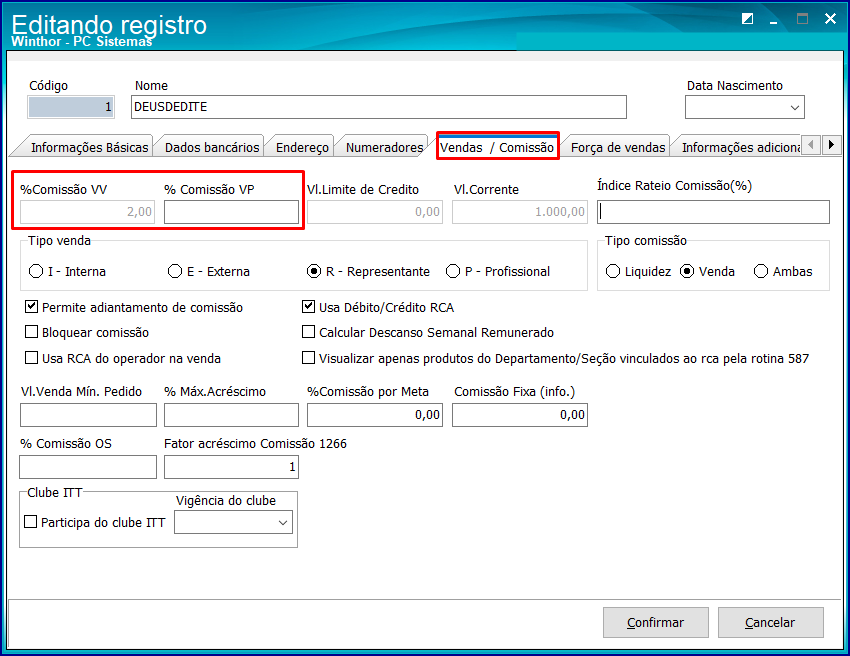Click the Confirmar button

[655, 622]
